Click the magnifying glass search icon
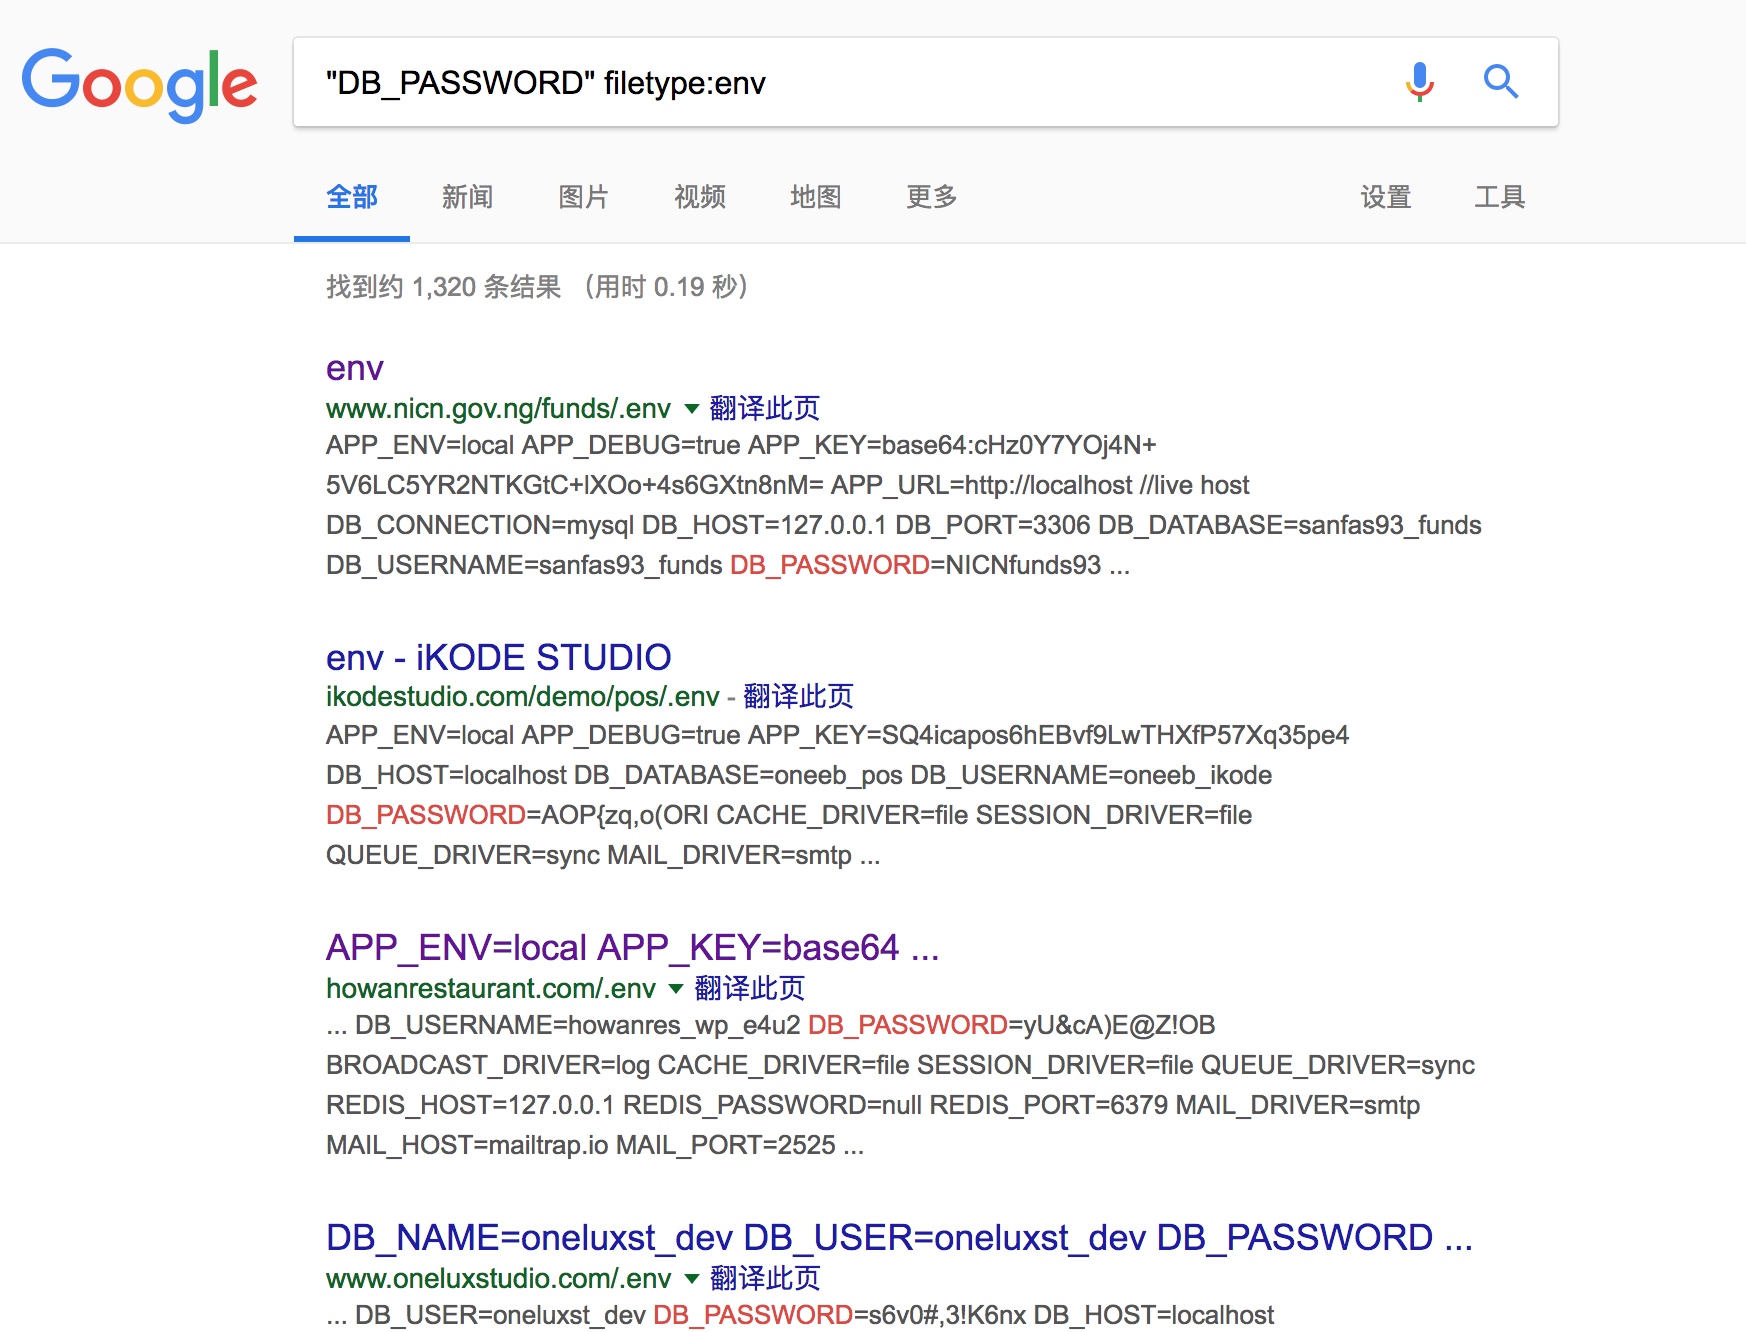This screenshot has height=1332, width=1746. 1500,82
